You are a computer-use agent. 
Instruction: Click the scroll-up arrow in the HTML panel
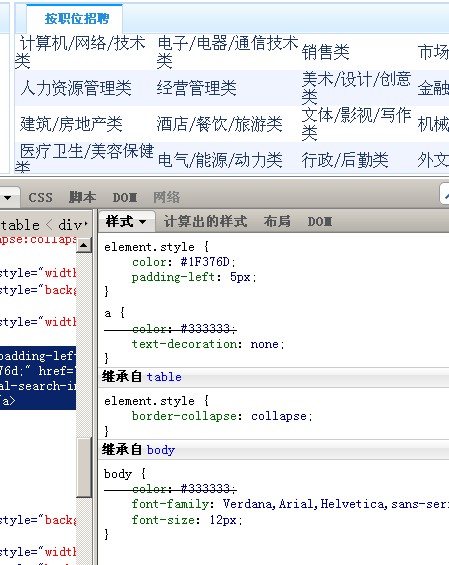(x=84, y=245)
